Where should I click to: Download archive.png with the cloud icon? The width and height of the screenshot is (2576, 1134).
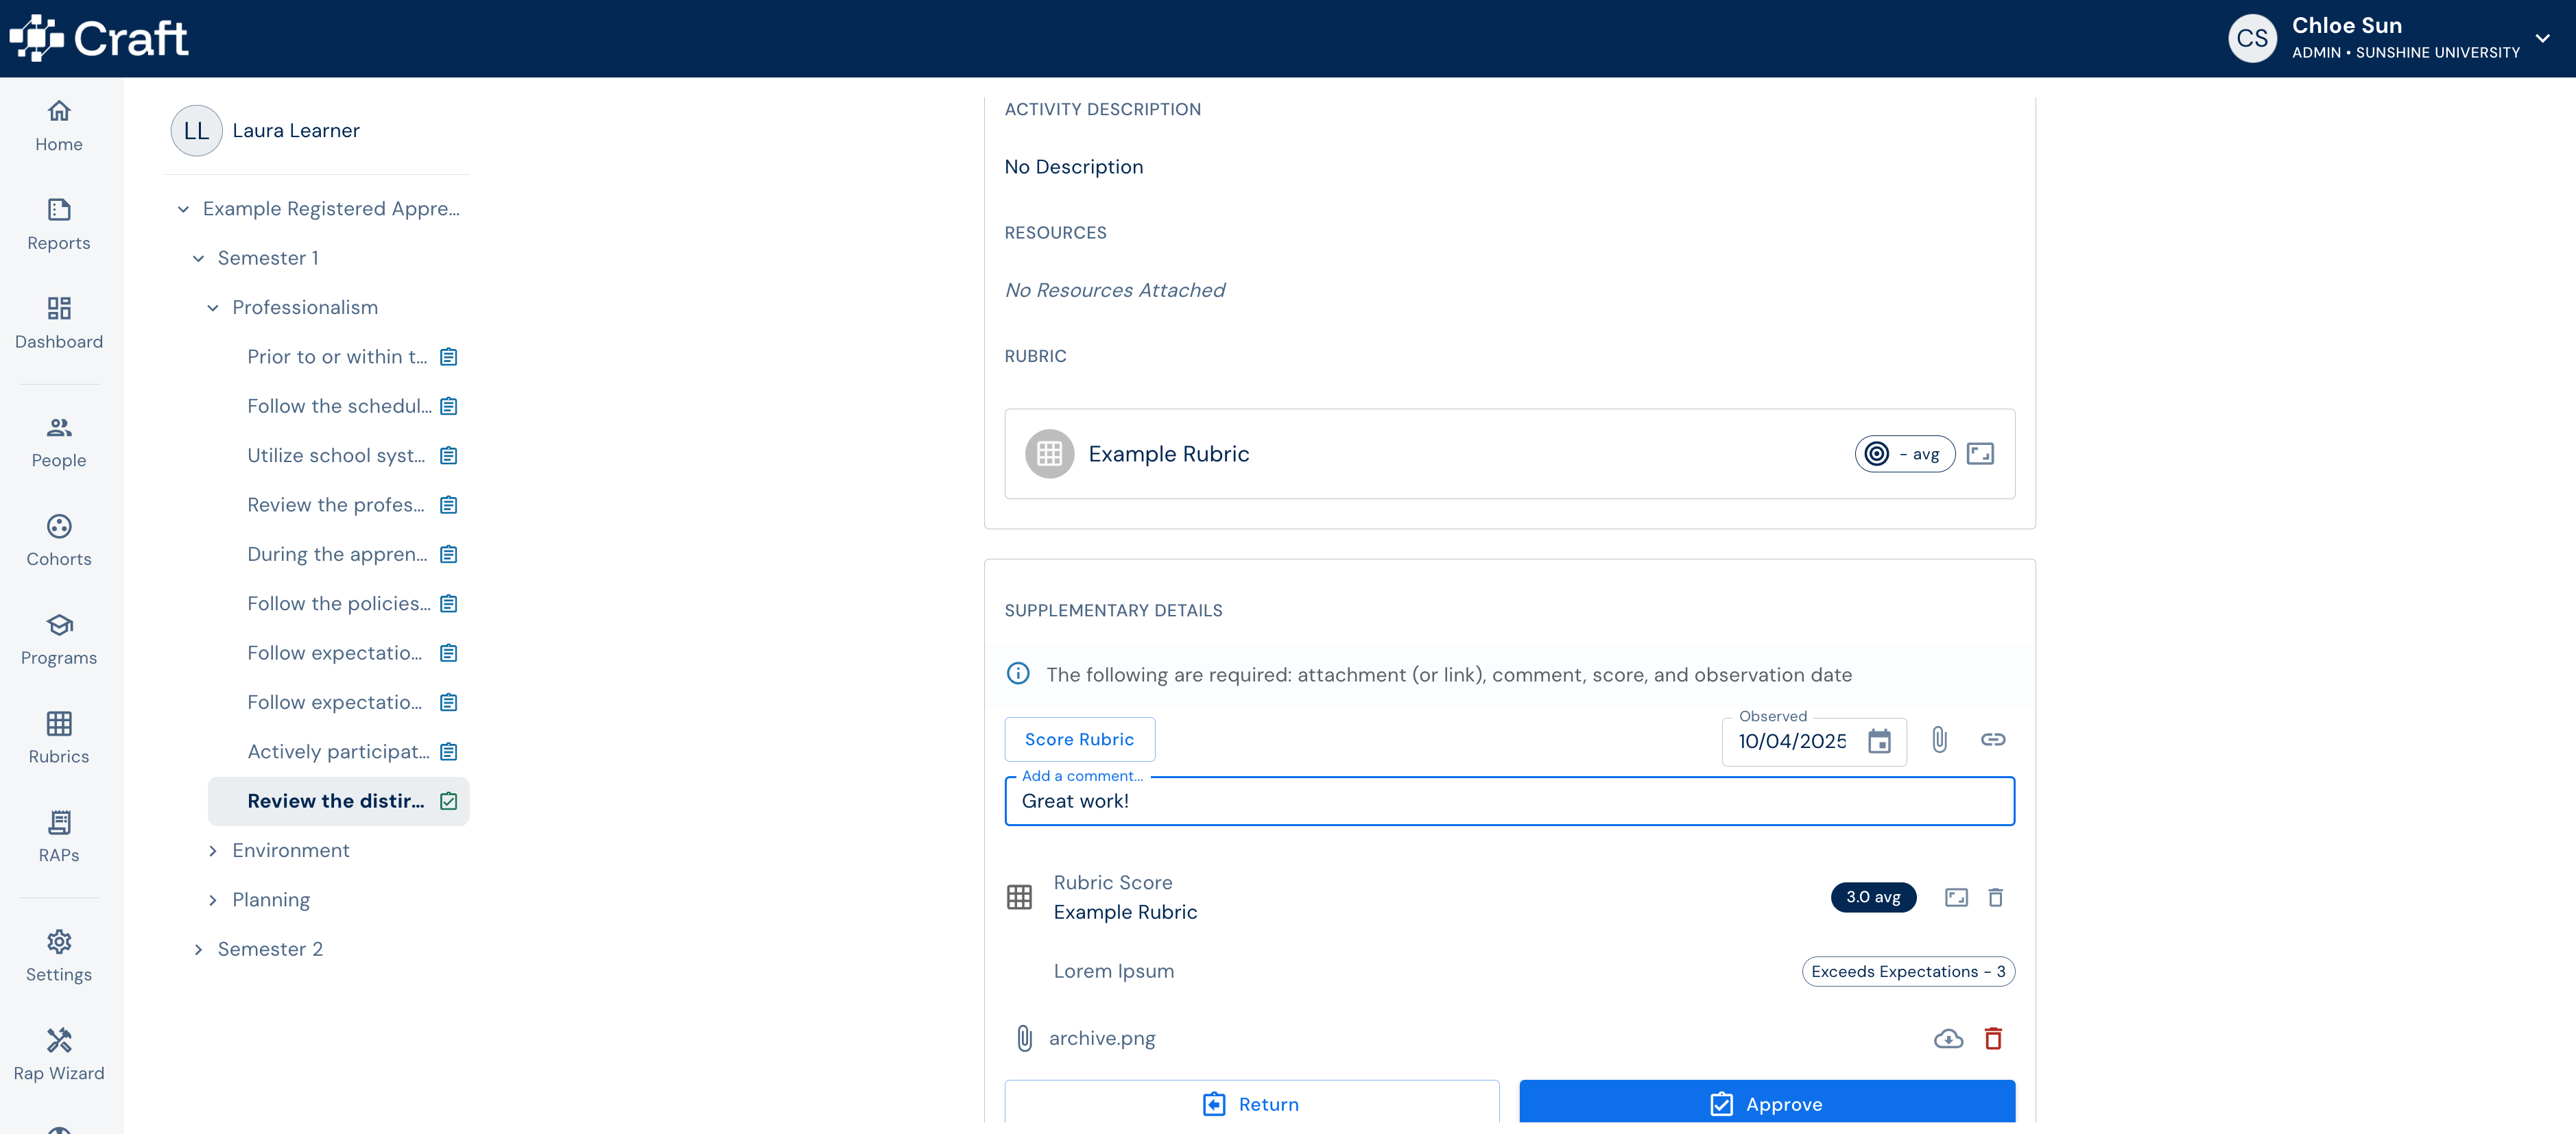(1948, 1039)
